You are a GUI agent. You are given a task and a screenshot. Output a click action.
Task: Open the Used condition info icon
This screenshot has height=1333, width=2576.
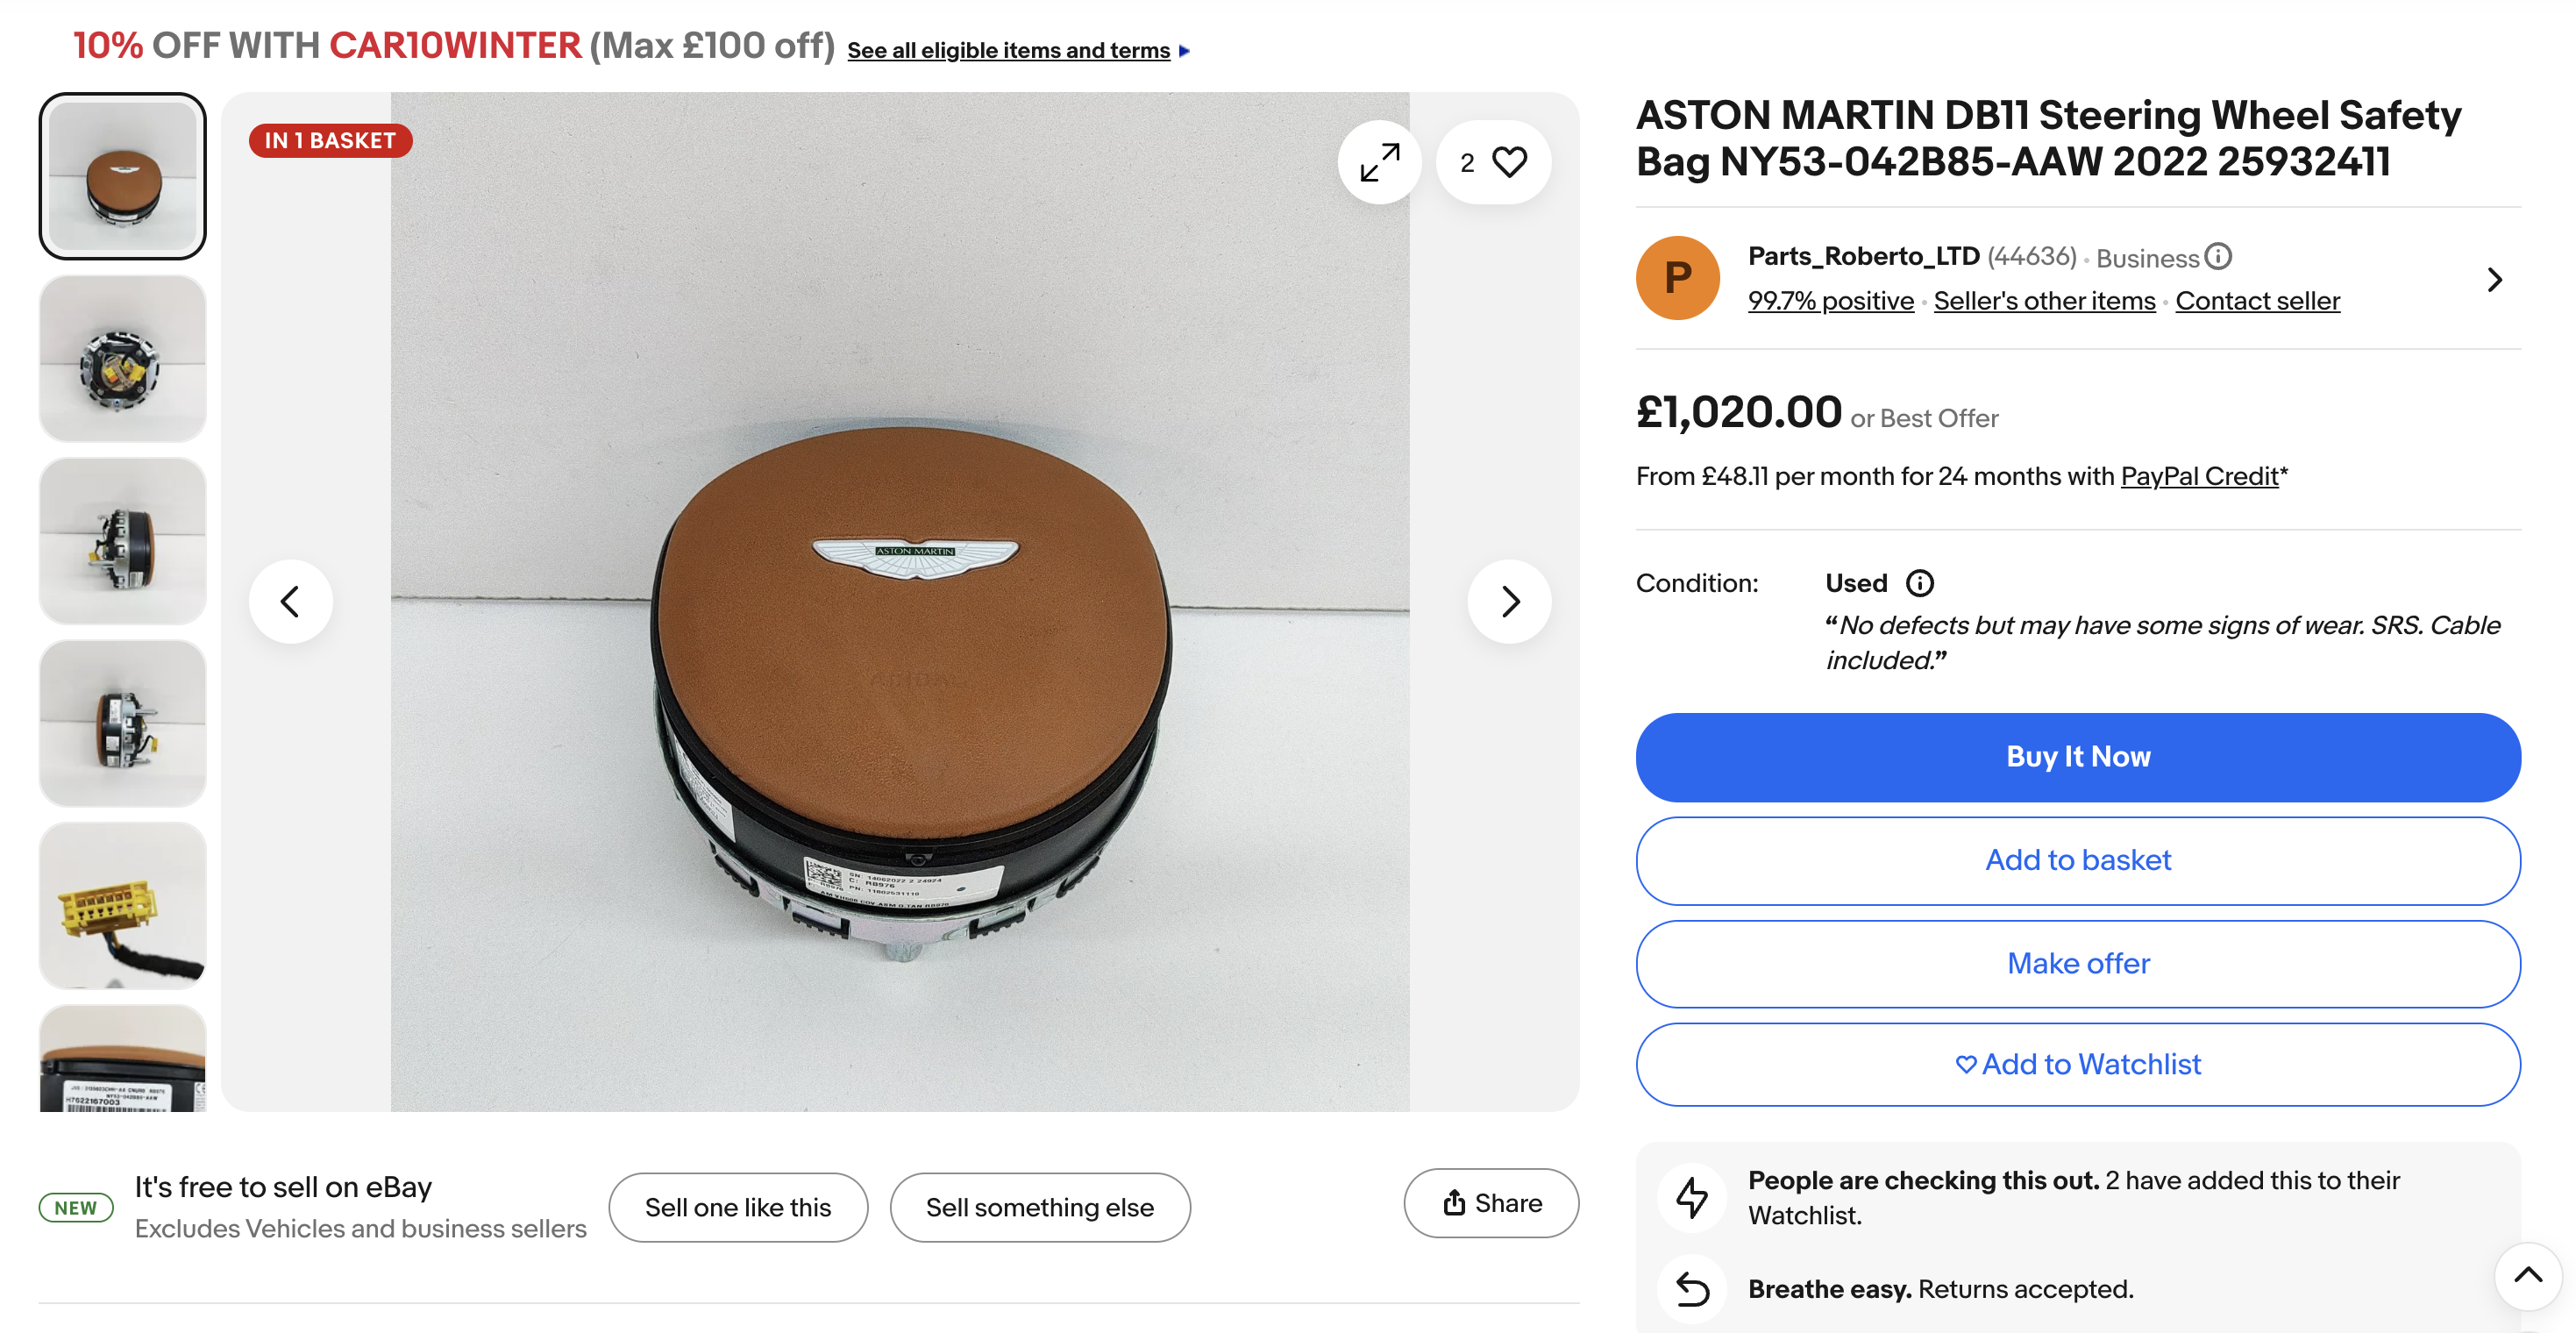pos(1919,583)
